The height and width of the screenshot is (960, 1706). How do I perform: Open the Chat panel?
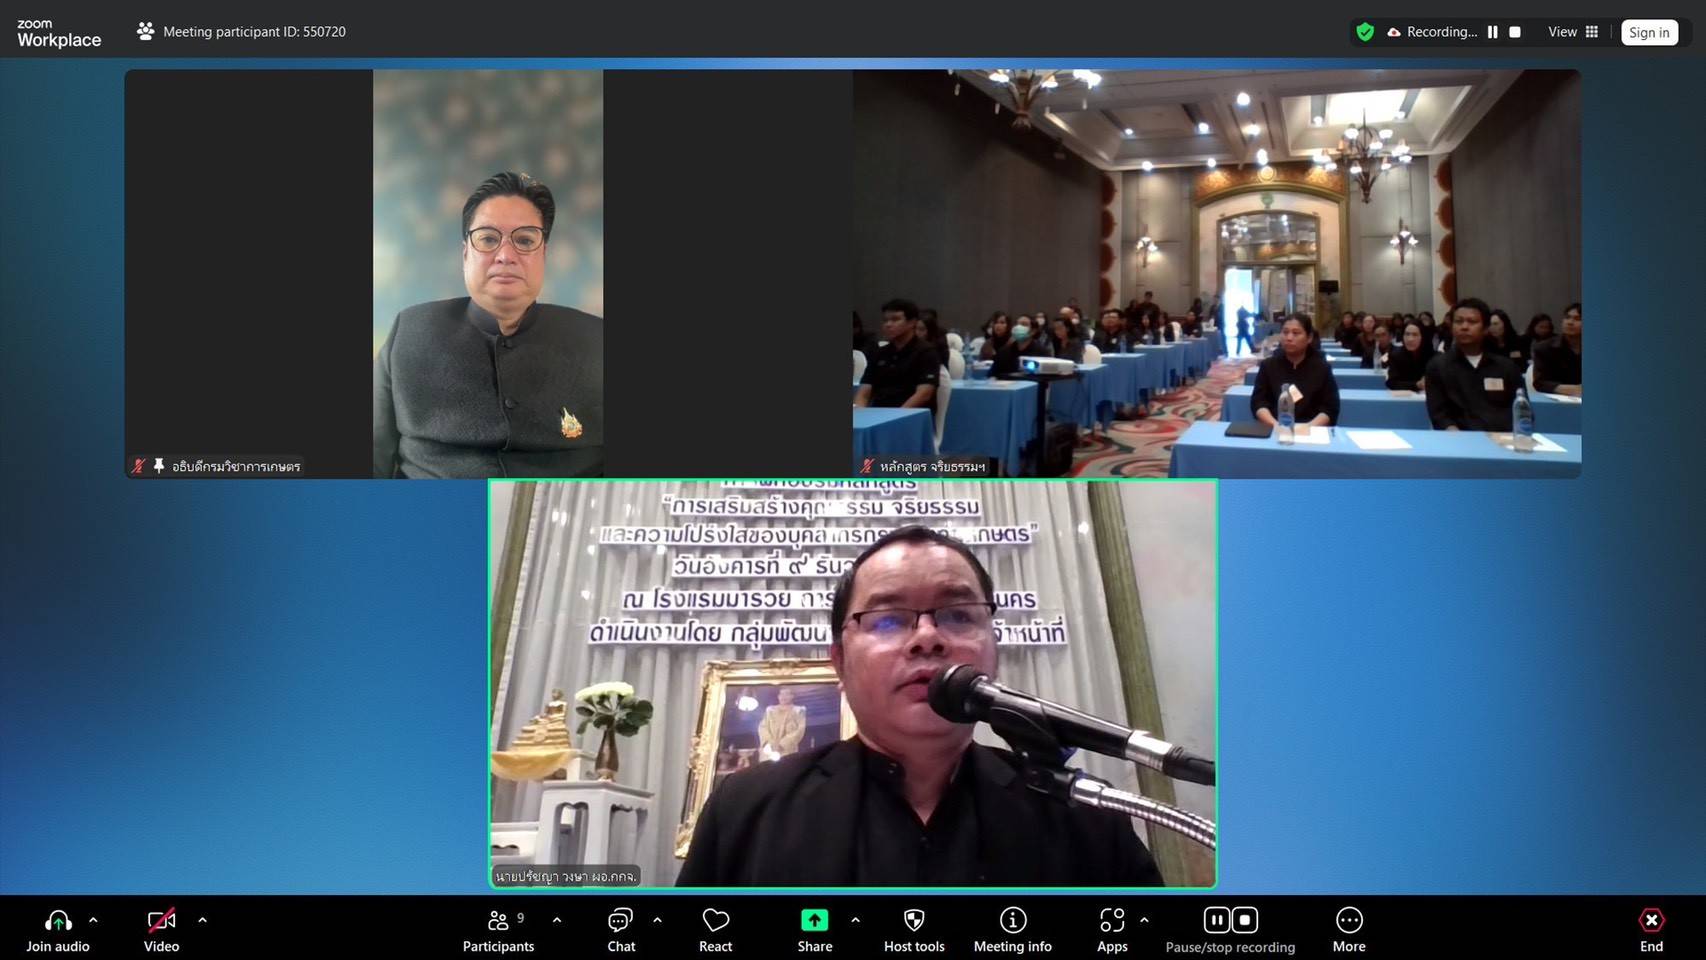[x=620, y=921]
